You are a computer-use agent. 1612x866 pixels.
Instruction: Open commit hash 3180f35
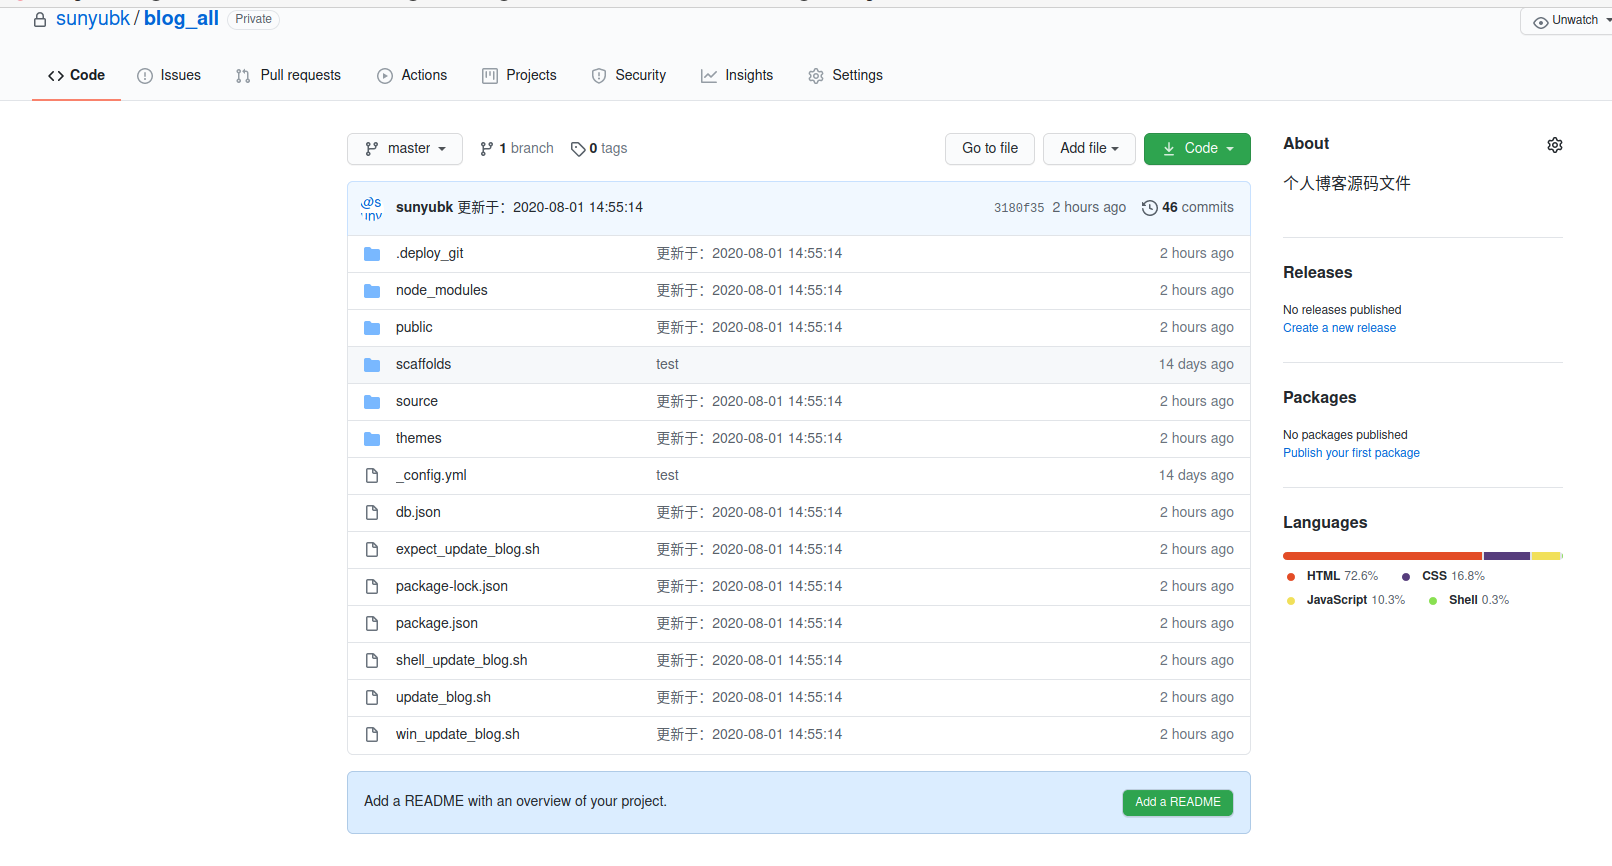pos(1018,208)
